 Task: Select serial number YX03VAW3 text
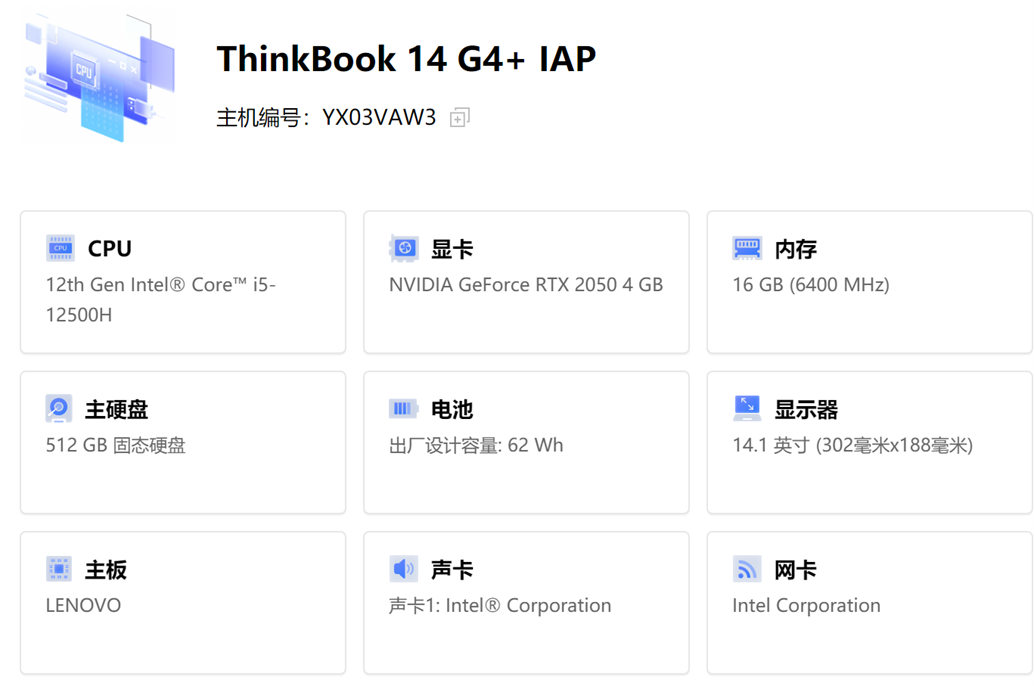click(x=379, y=117)
